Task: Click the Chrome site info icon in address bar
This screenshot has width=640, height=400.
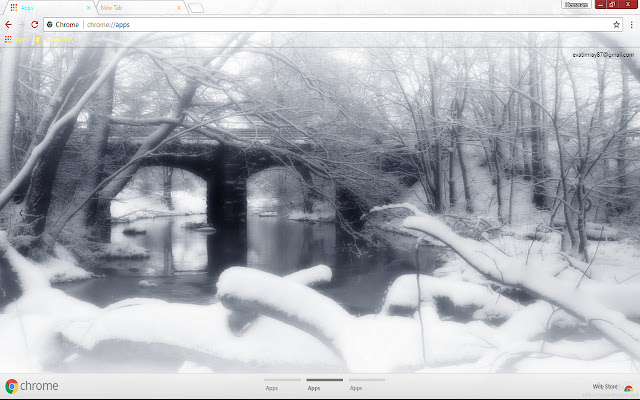Action: pyautogui.click(x=50, y=24)
